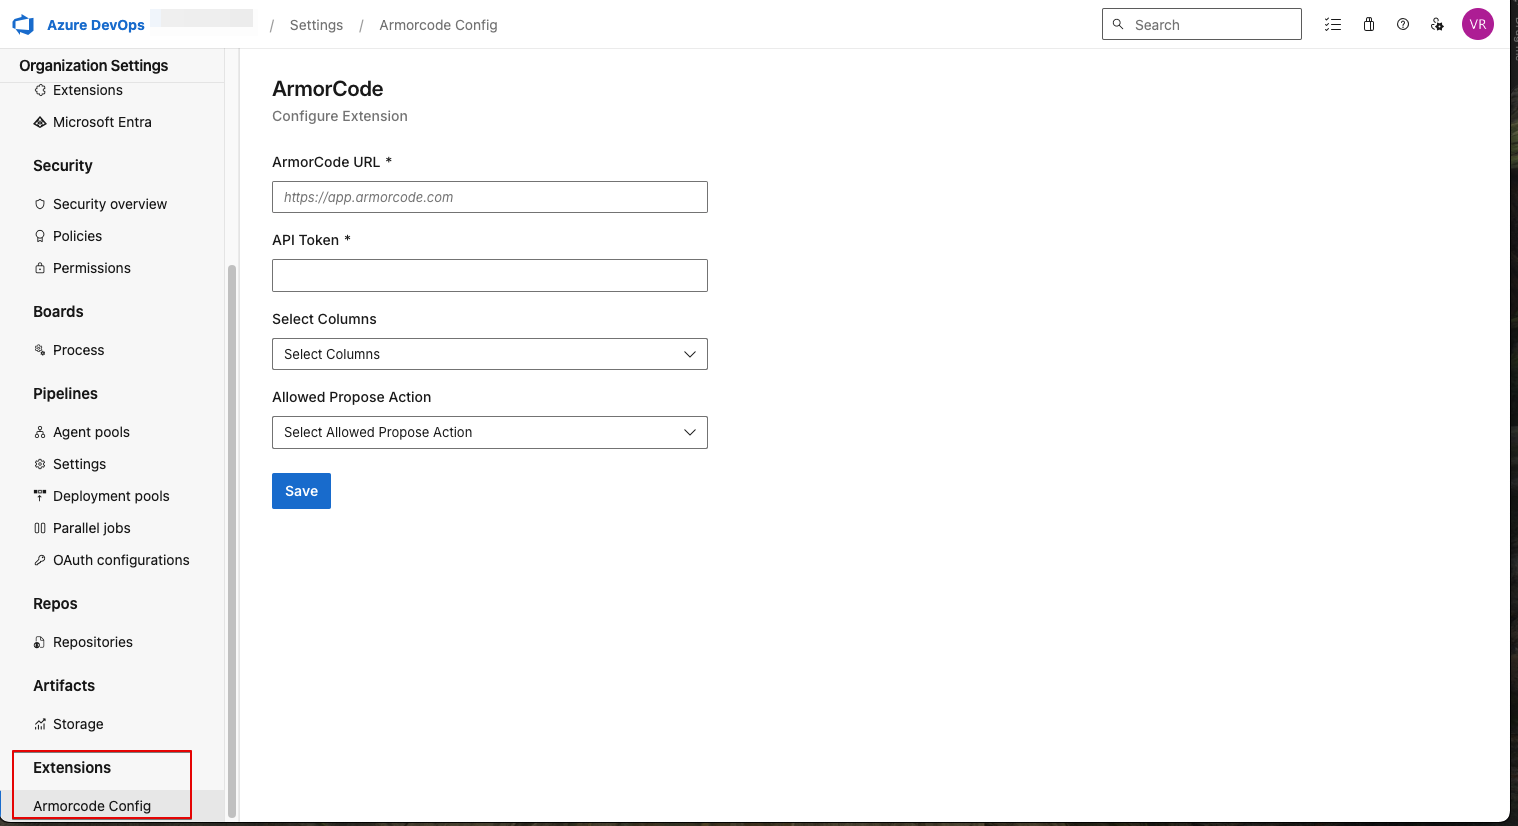Open the Azure DevOps marketplace shopping bag icon

1368,24
